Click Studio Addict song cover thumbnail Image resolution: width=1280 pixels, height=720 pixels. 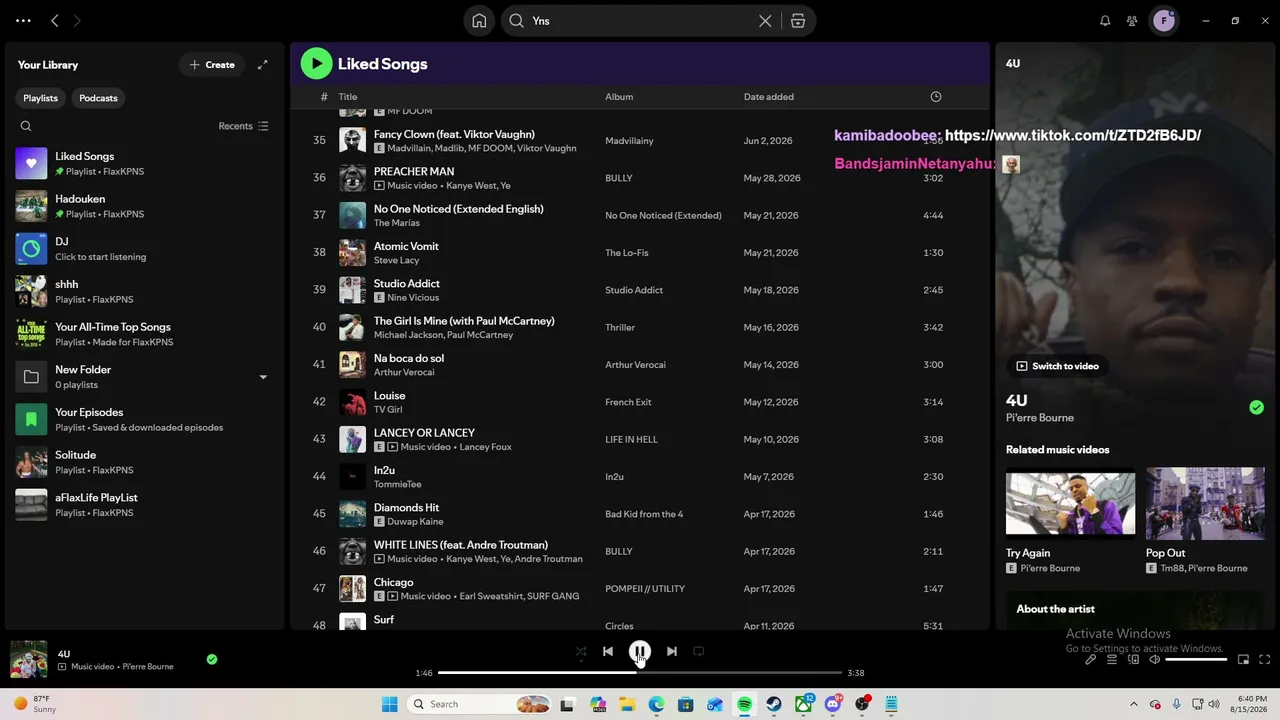352,290
